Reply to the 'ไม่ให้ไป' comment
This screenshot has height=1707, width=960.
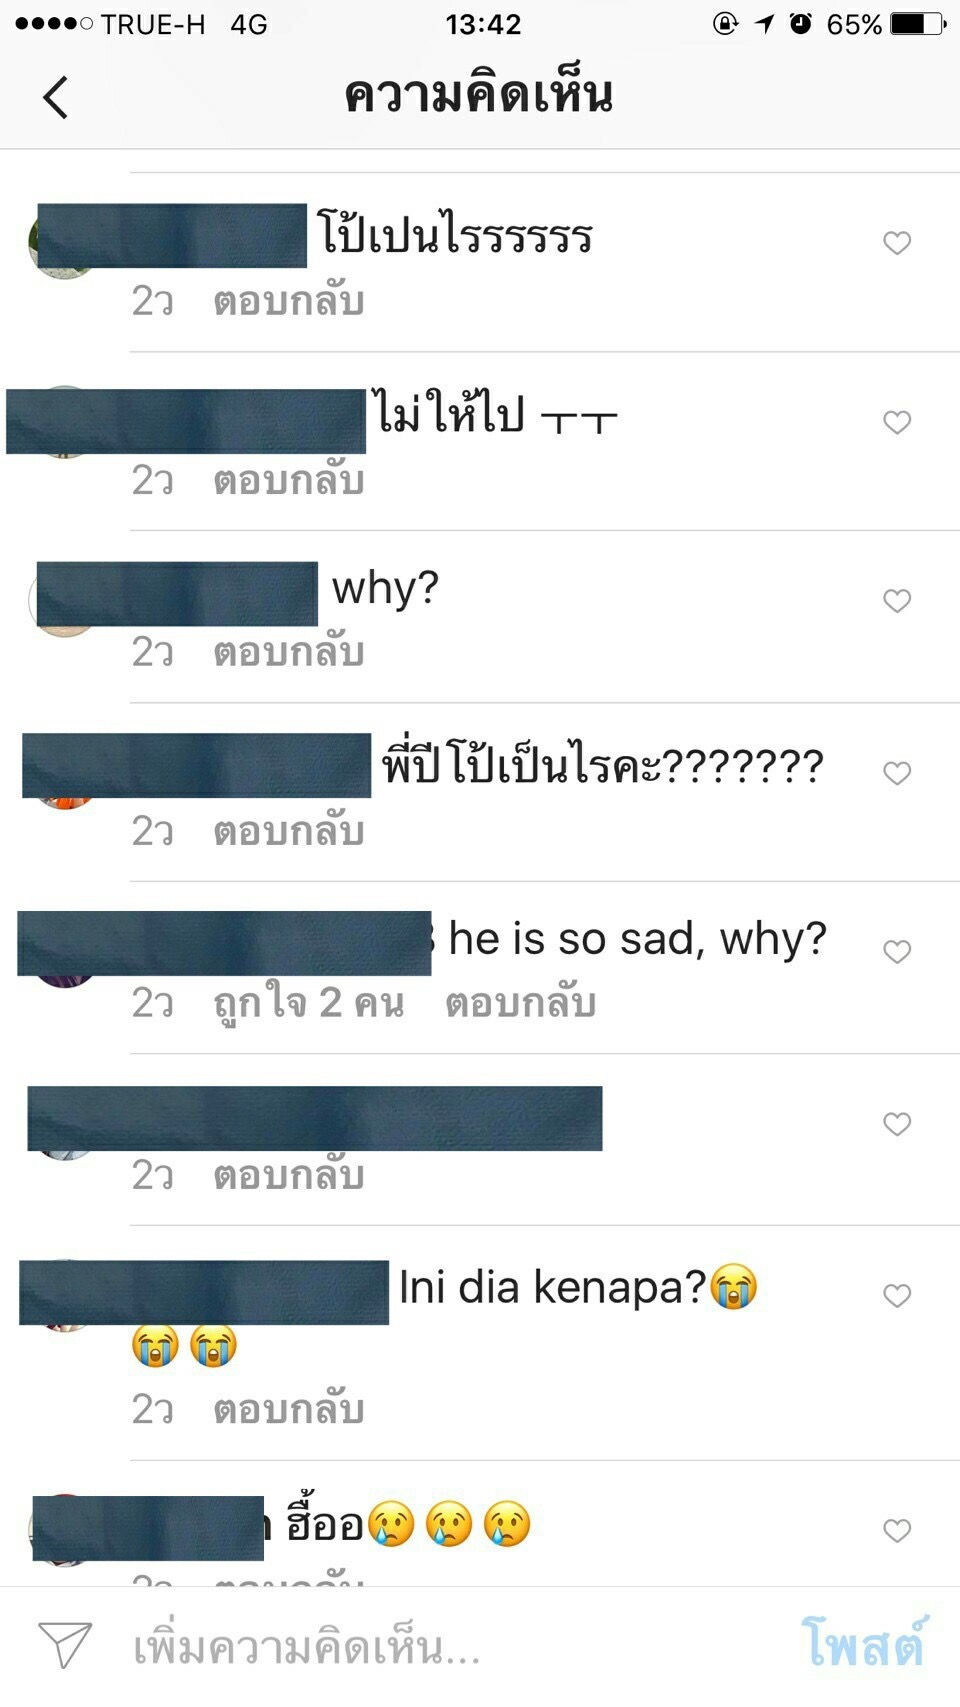pos(288,480)
